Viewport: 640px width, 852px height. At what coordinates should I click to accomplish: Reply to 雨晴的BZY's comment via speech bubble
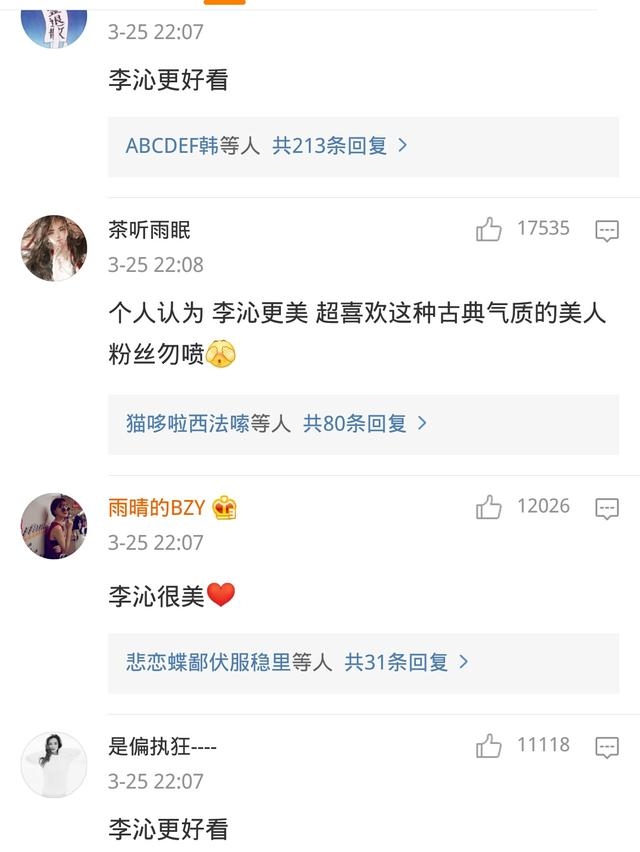pyautogui.click(x=607, y=509)
